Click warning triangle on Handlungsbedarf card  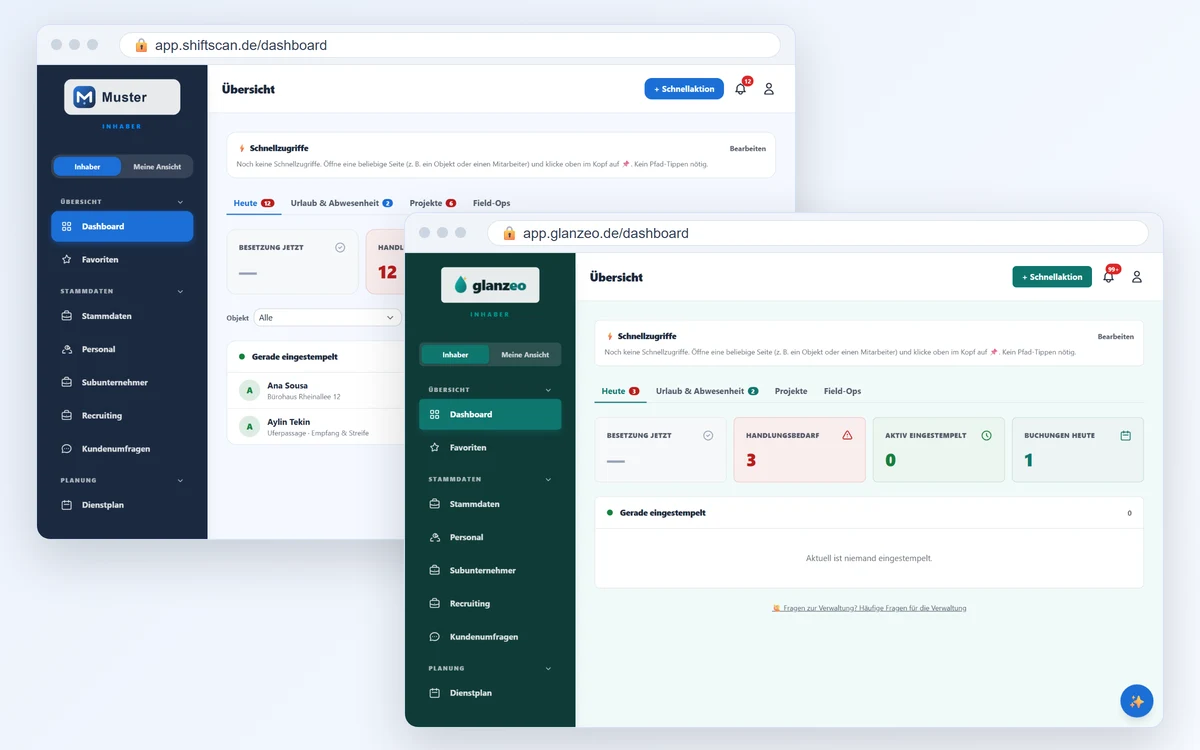[x=847, y=435]
